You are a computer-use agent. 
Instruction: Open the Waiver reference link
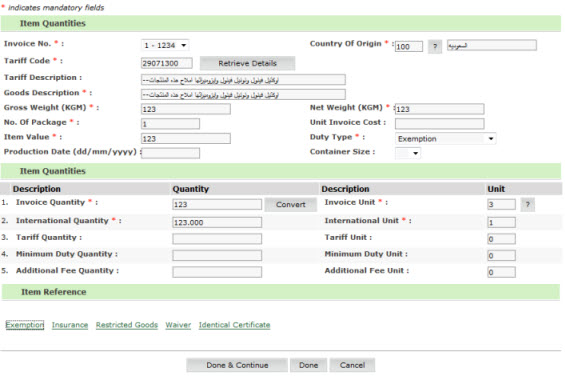[x=178, y=325]
